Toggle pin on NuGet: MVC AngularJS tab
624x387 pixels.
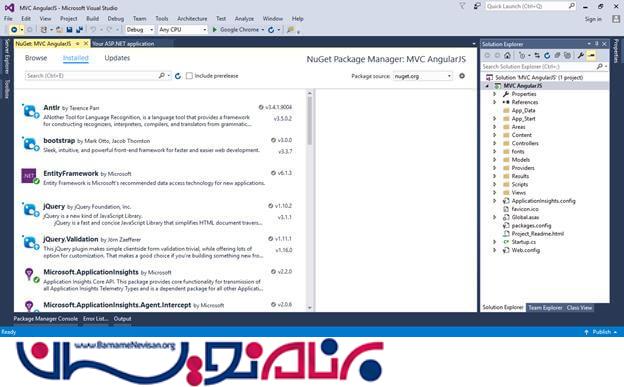78,43
